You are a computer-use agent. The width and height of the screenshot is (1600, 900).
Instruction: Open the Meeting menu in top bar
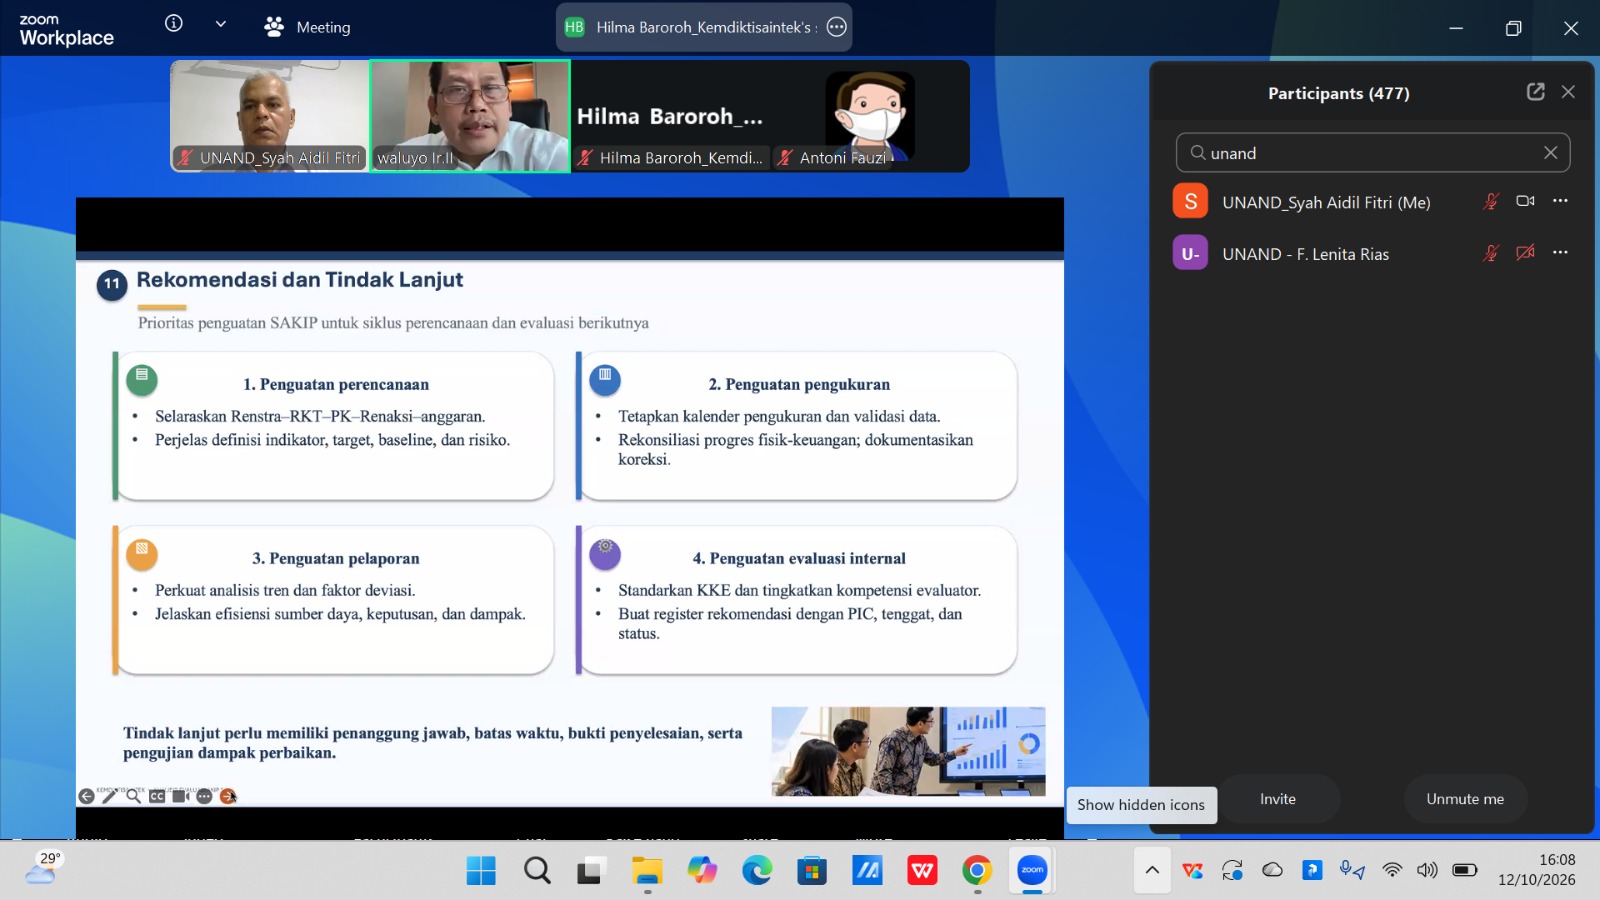[307, 27]
